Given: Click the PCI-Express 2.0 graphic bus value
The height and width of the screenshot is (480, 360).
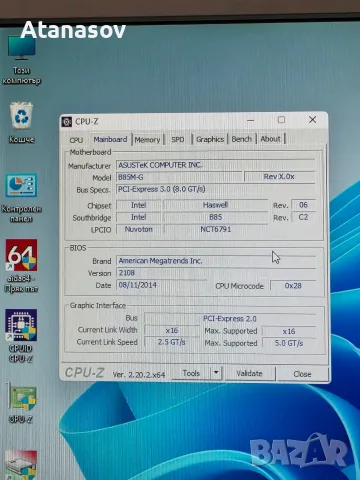Looking at the screenshot, I should click(230, 319).
